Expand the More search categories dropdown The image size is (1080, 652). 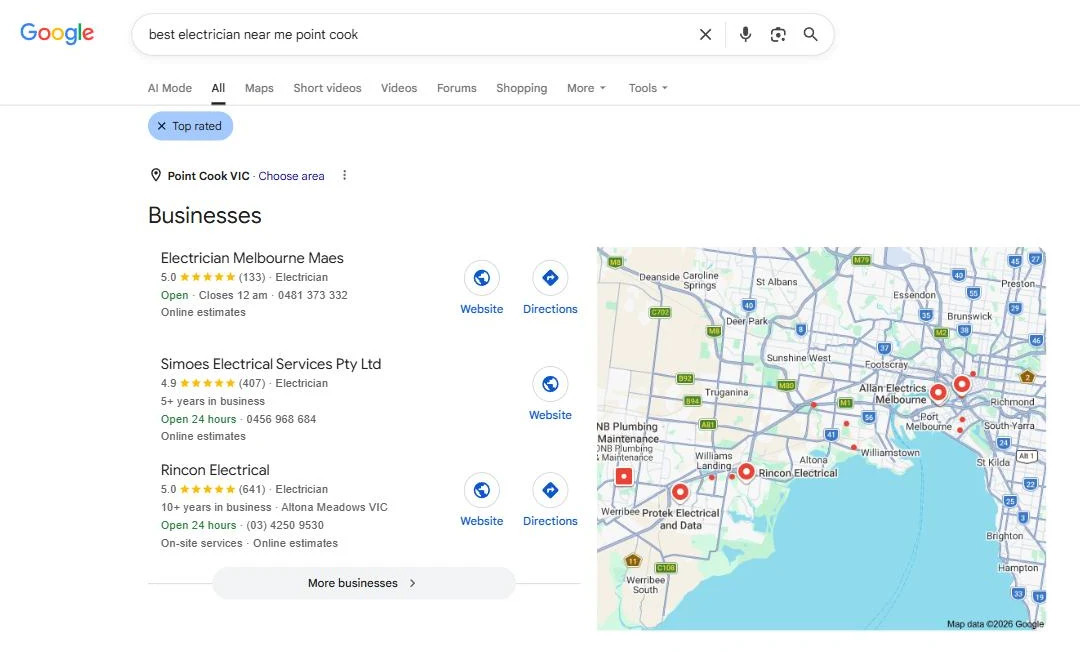(586, 88)
